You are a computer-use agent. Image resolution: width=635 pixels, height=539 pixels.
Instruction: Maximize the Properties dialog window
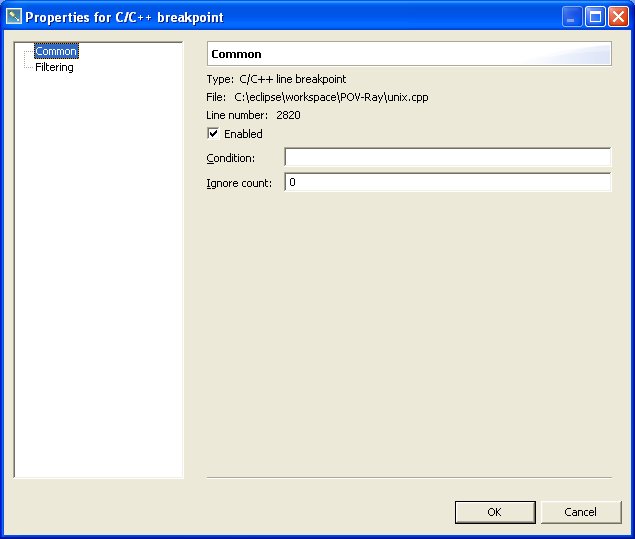pyautogui.click(x=594, y=17)
